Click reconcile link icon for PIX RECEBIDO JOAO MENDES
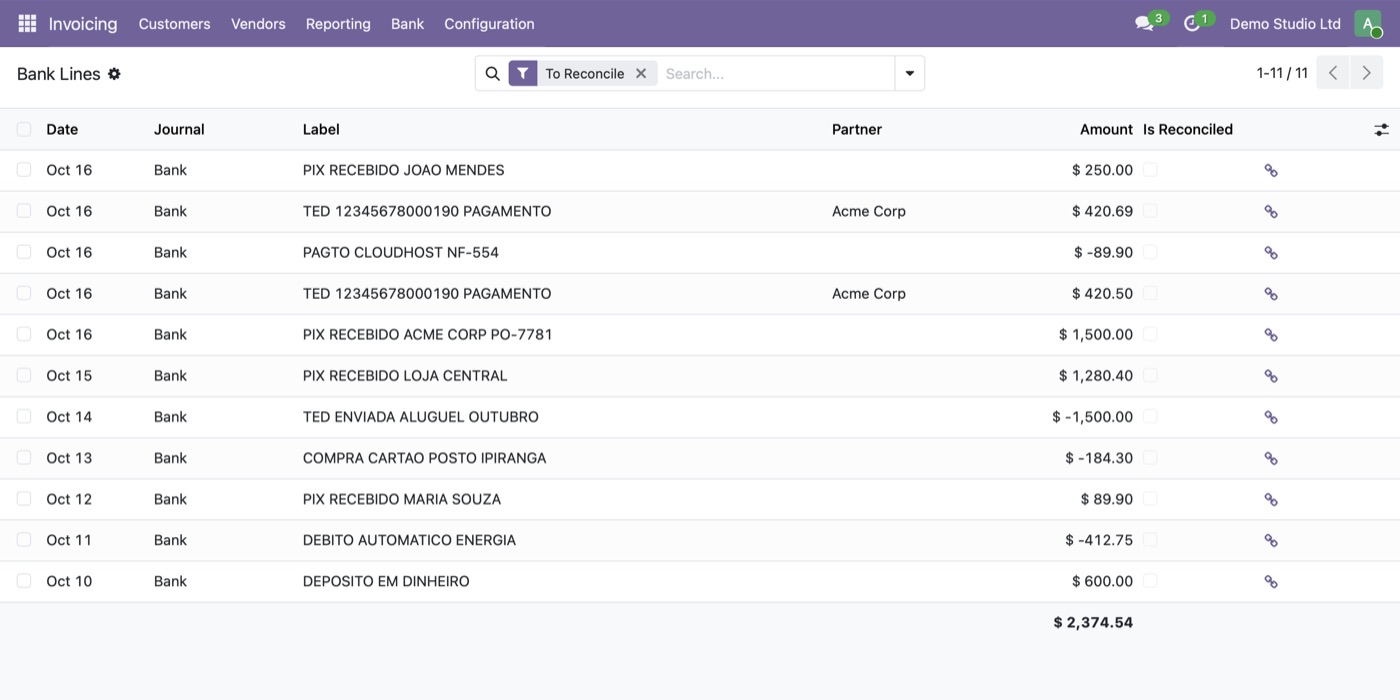 pyautogui.click(x=1271, y=170)
